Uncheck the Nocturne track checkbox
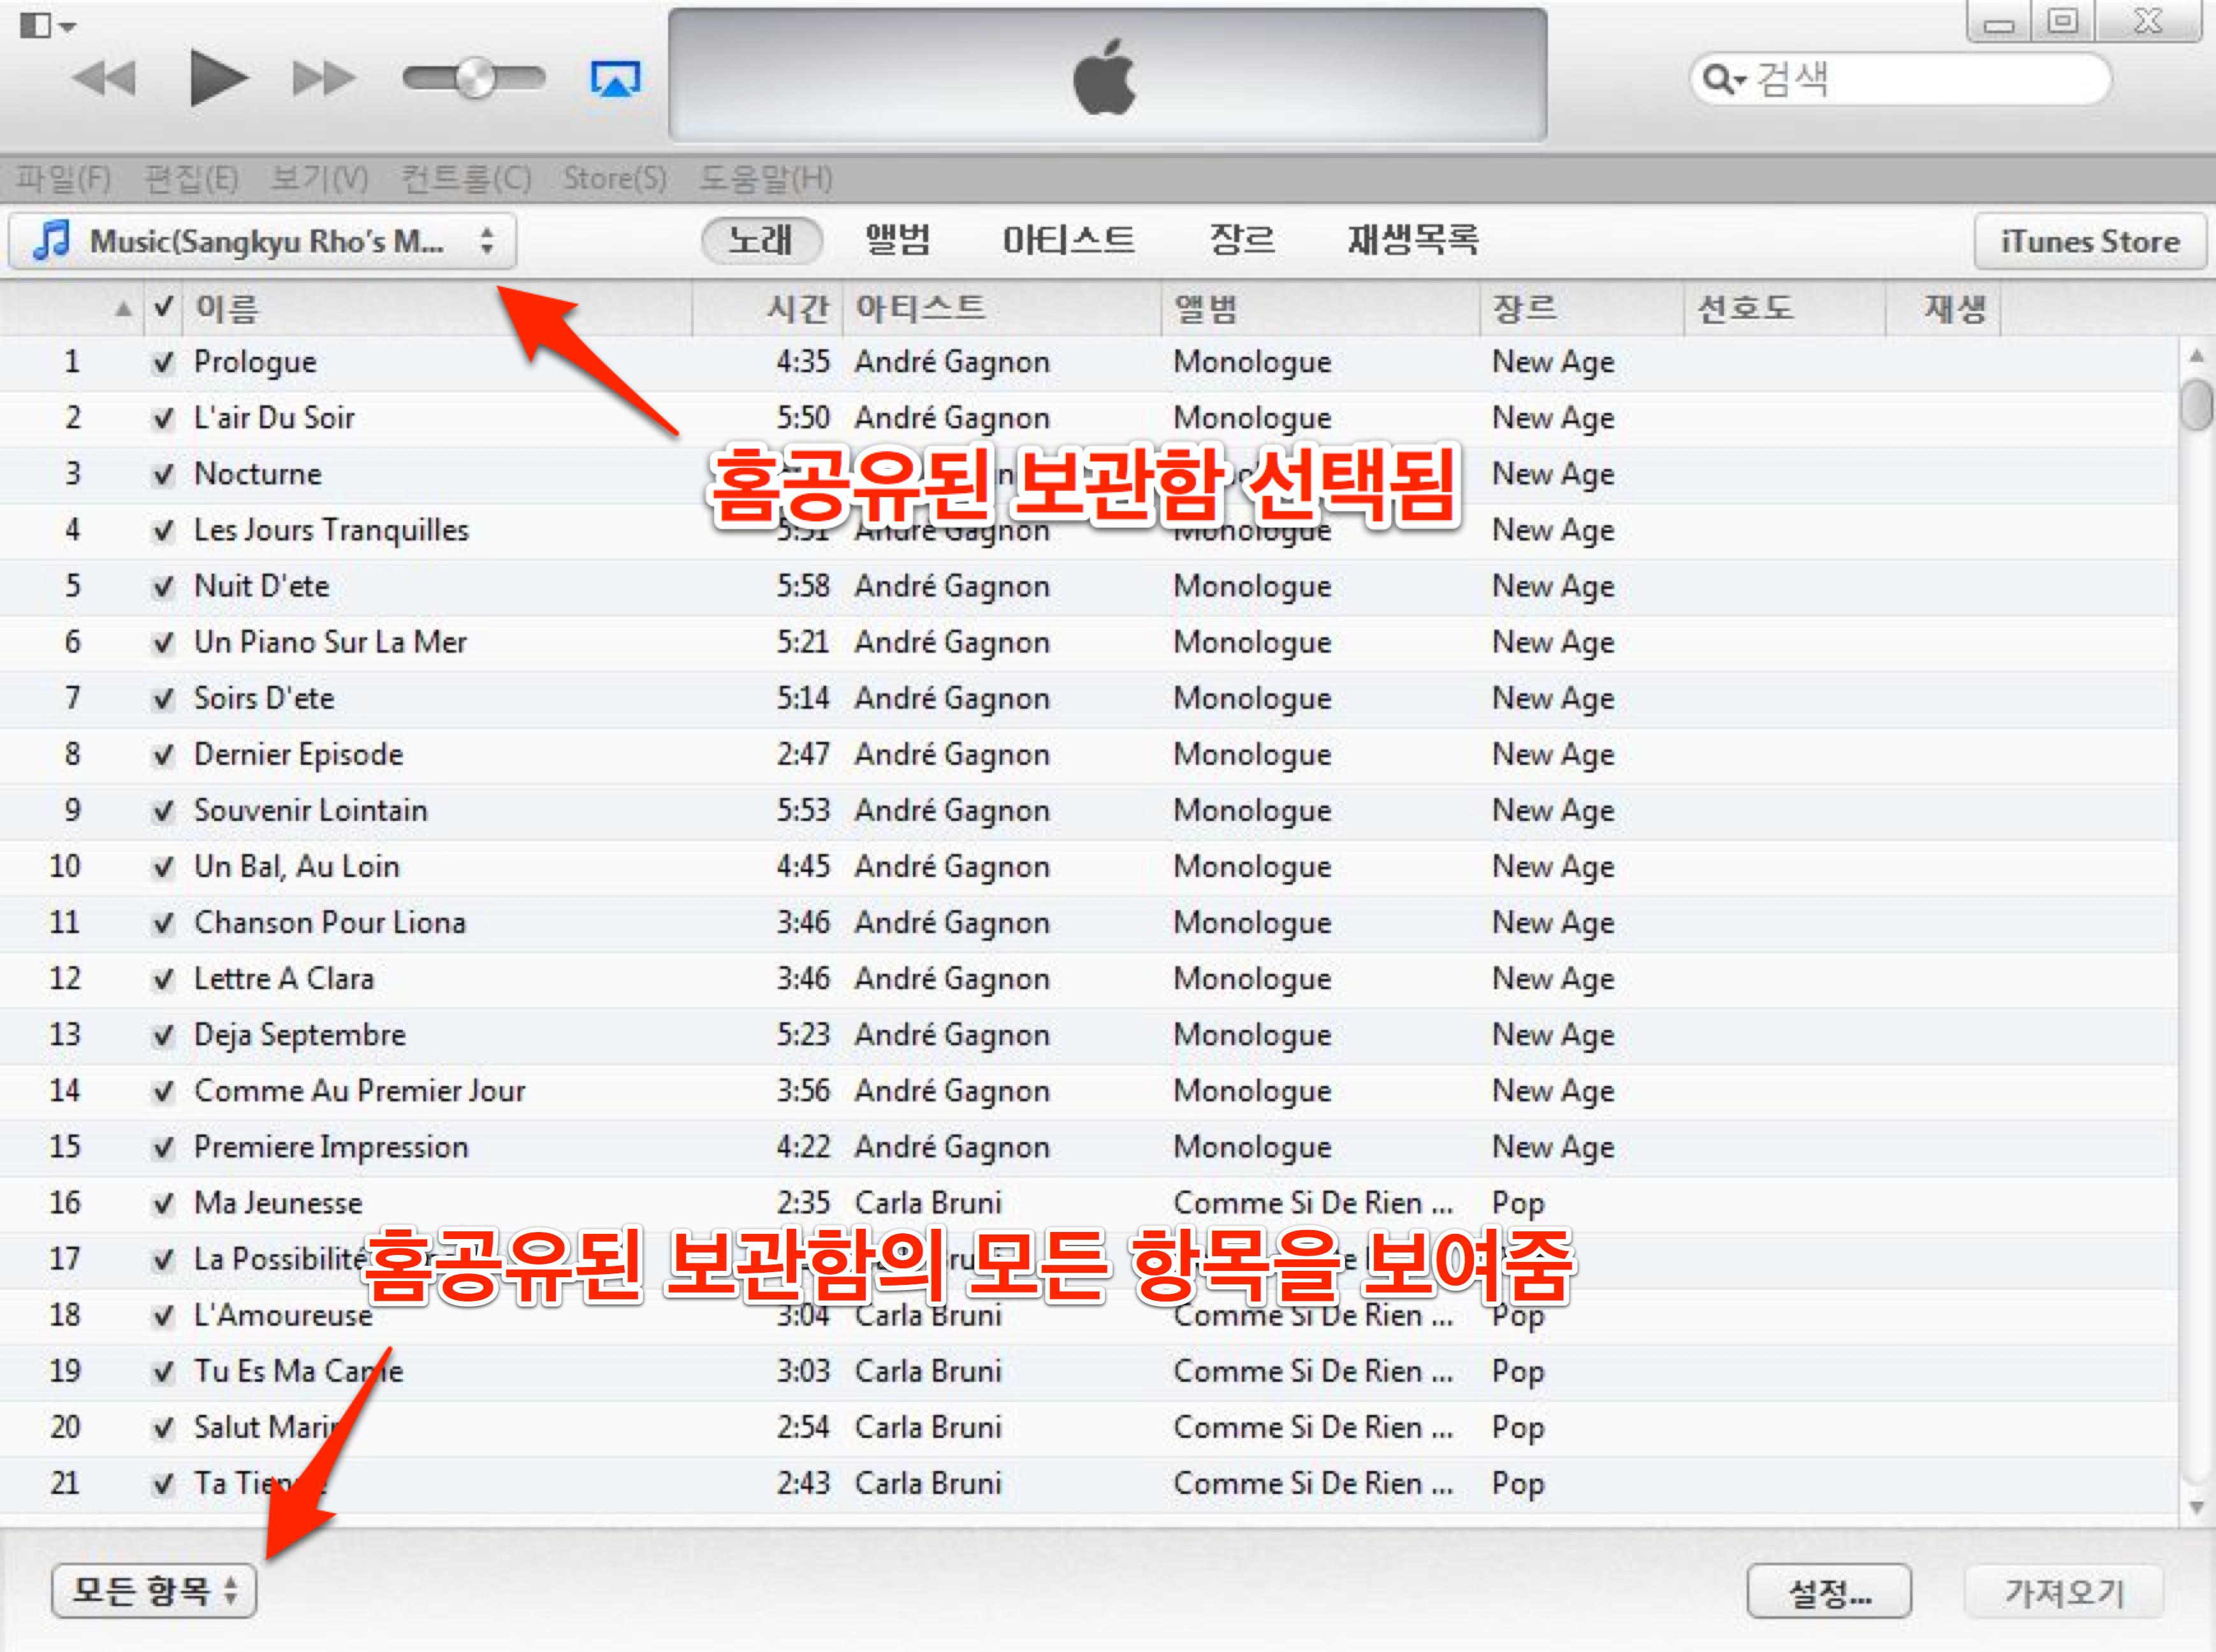The width and height of the screenshot is (2216, 1652). click(163, 474)
